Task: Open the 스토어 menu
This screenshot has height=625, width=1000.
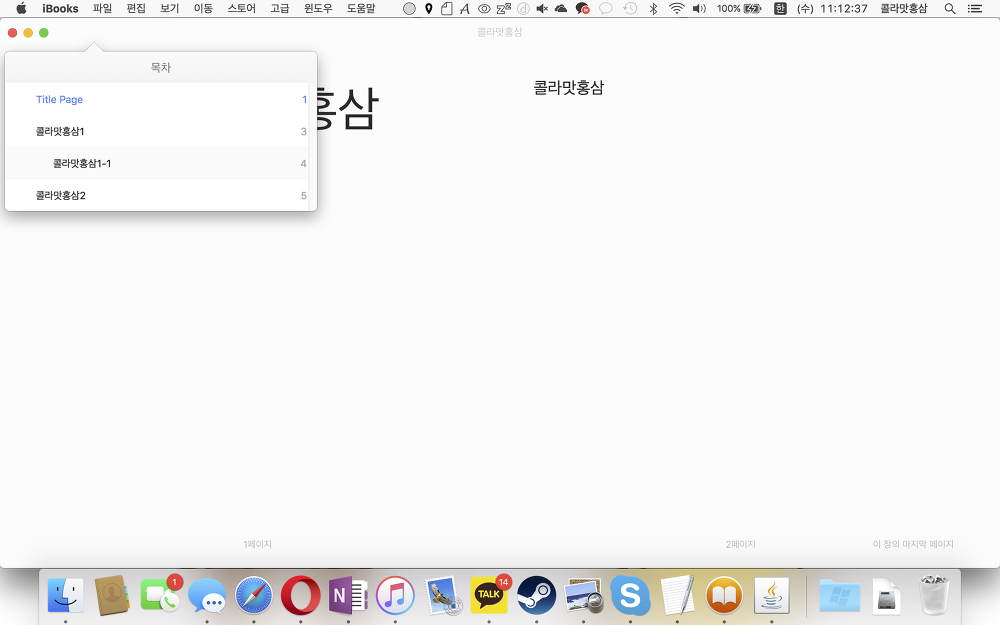Action: point(241,8)
